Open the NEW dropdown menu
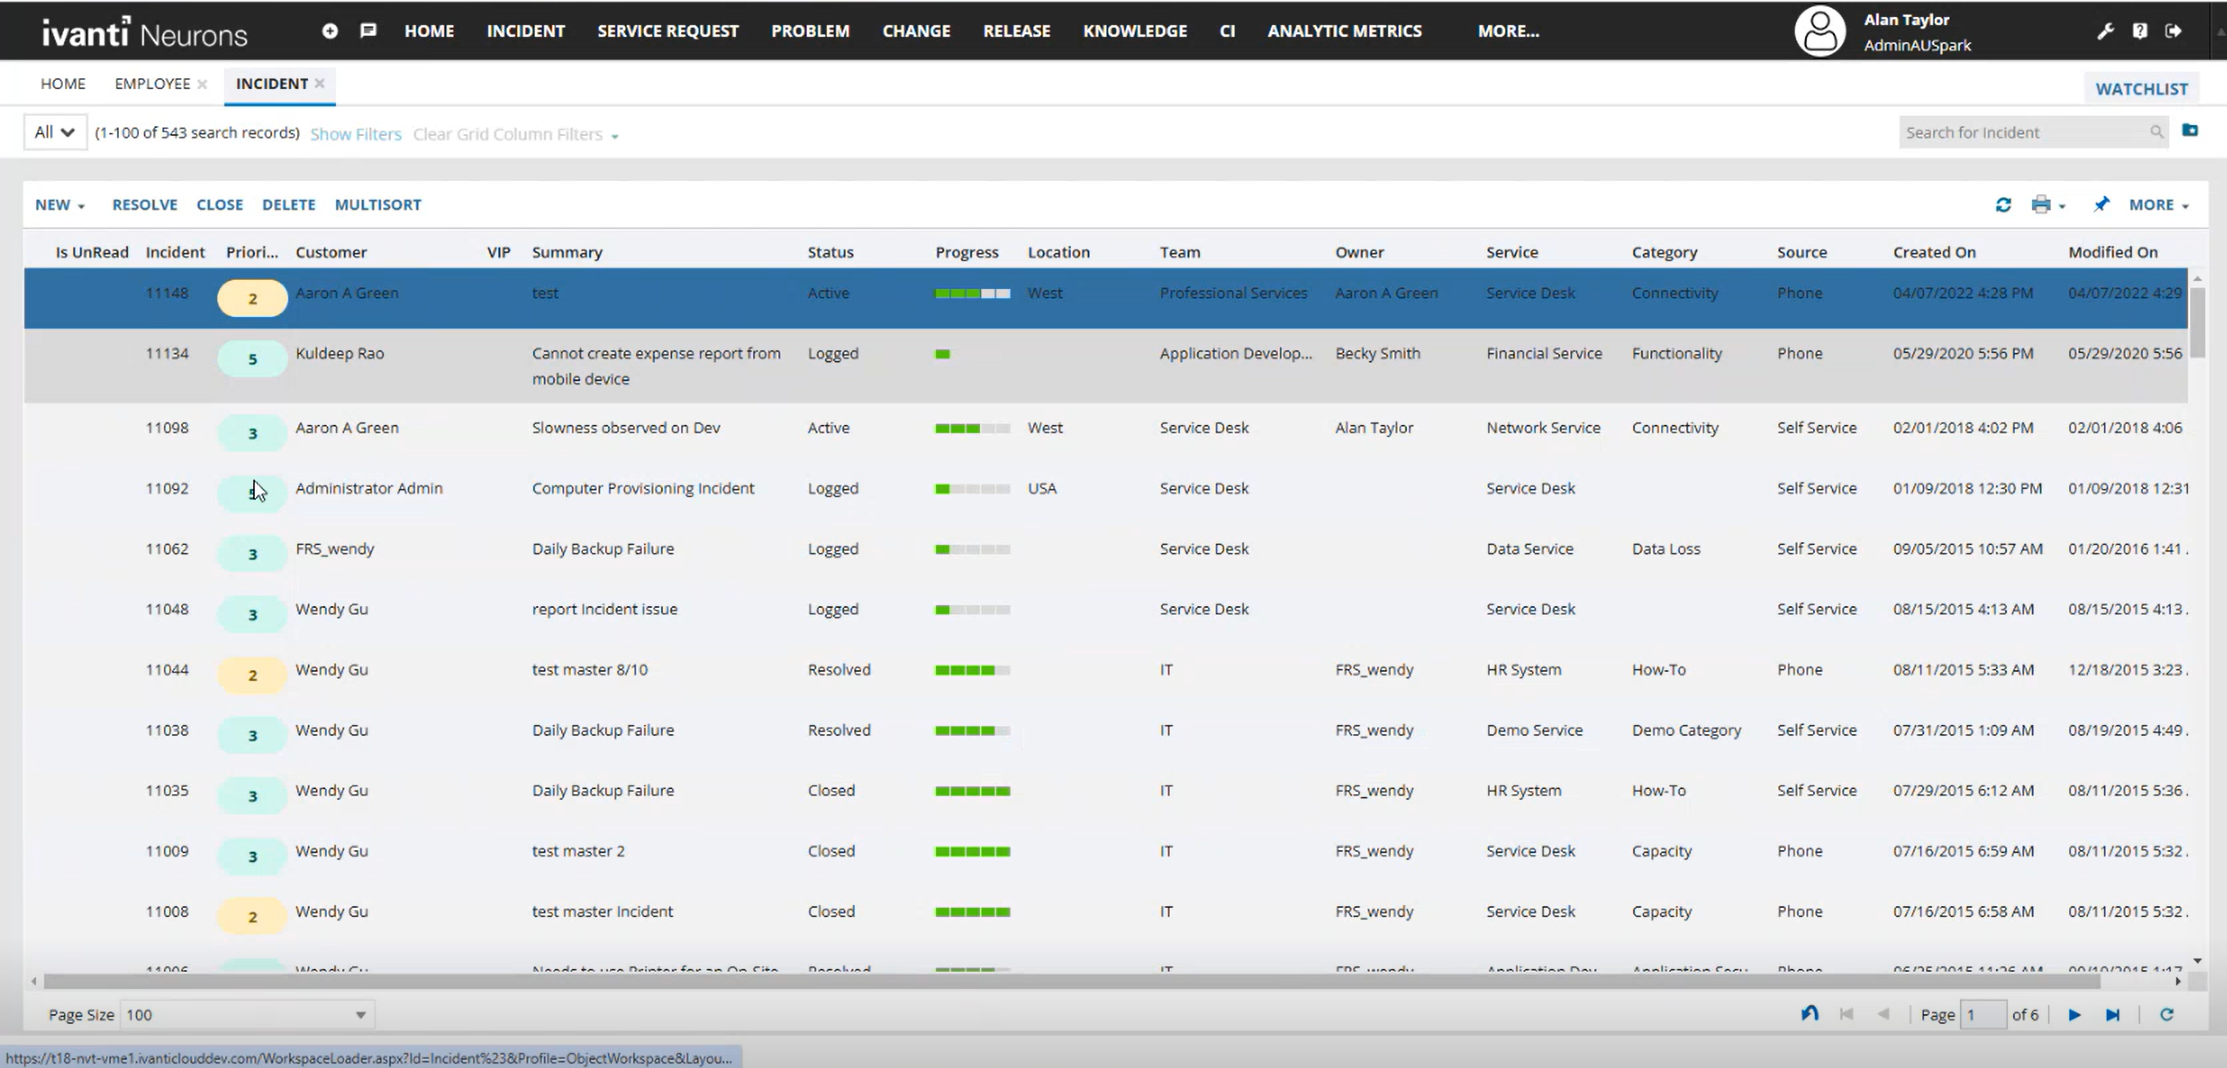 pos(60,205)
